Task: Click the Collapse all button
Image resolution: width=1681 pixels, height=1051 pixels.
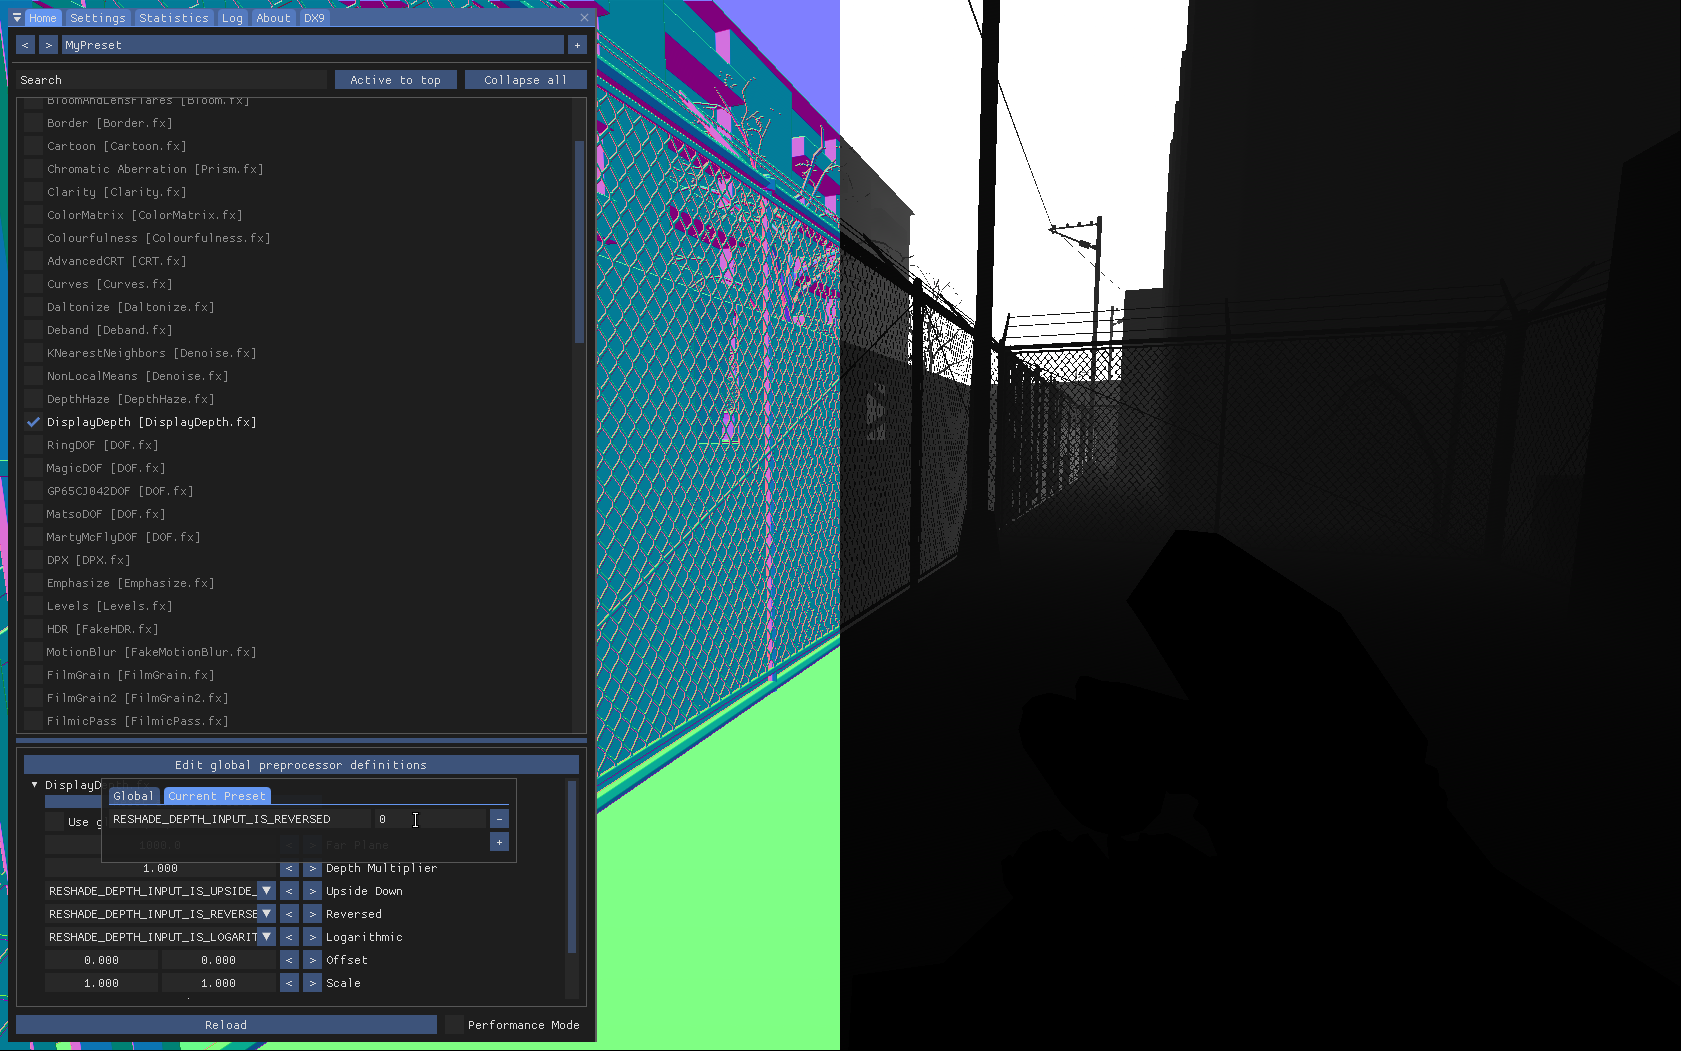Action: coord(525,80)
